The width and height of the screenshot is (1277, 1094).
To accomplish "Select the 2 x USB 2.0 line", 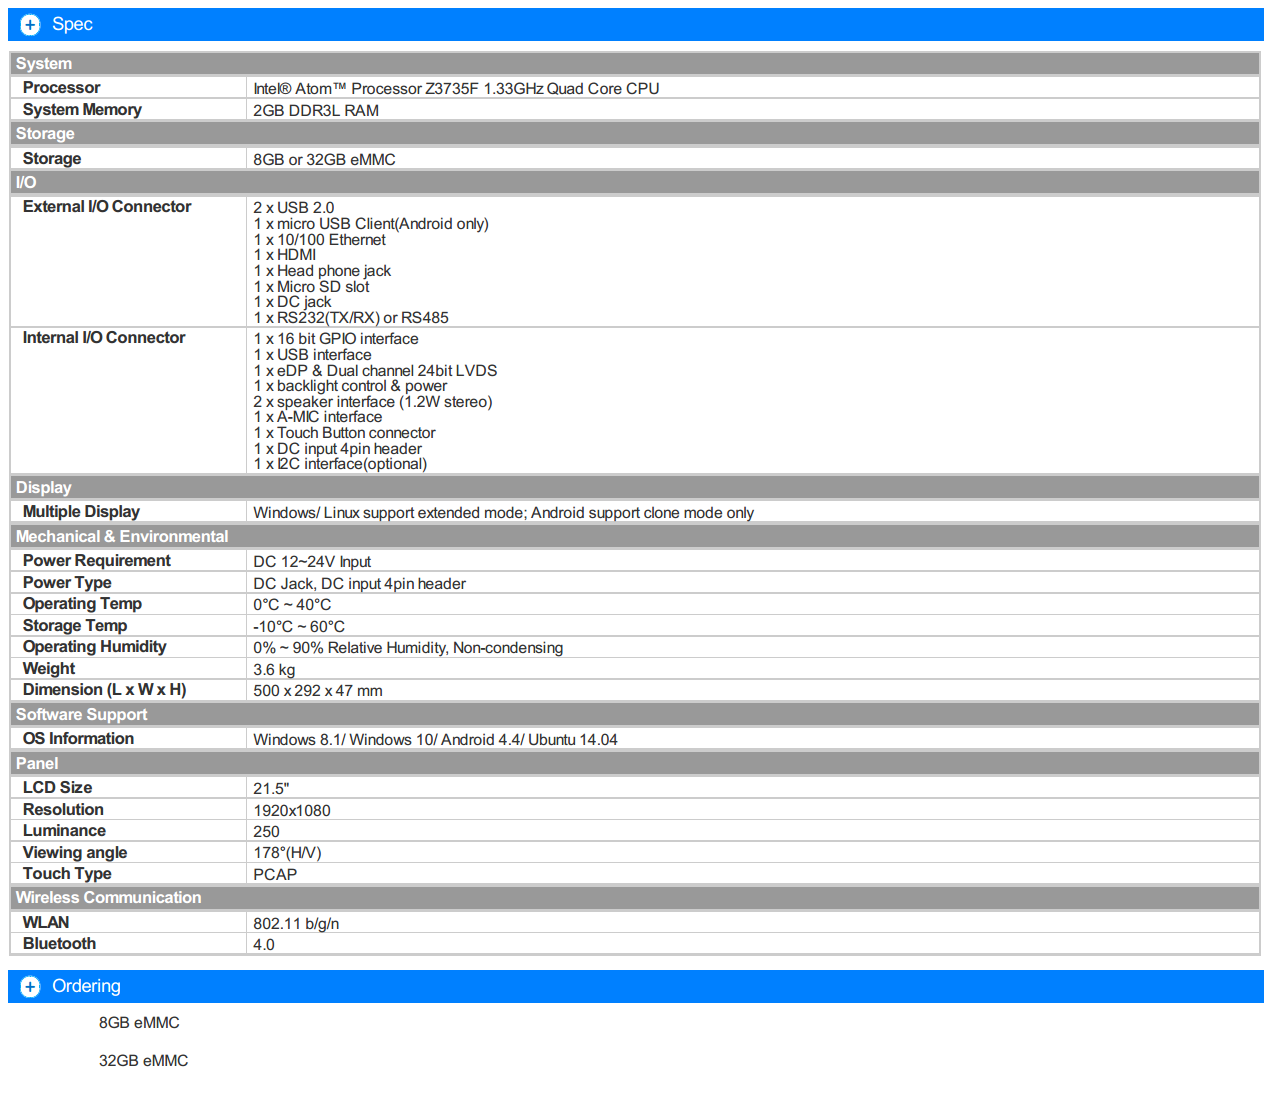I will 294,208.
